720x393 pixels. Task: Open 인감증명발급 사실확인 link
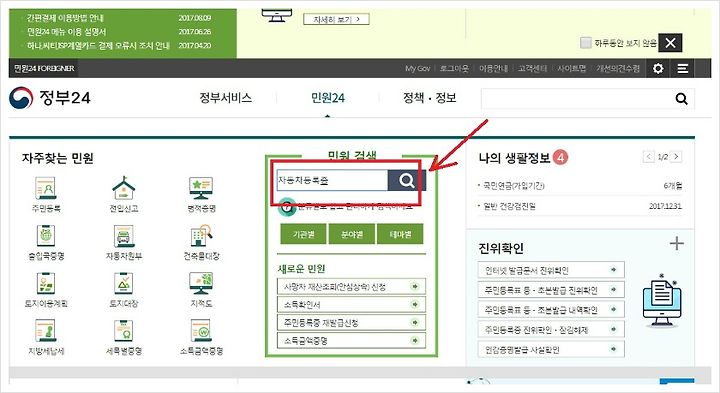pyautogui.click(x=551, y=349)
